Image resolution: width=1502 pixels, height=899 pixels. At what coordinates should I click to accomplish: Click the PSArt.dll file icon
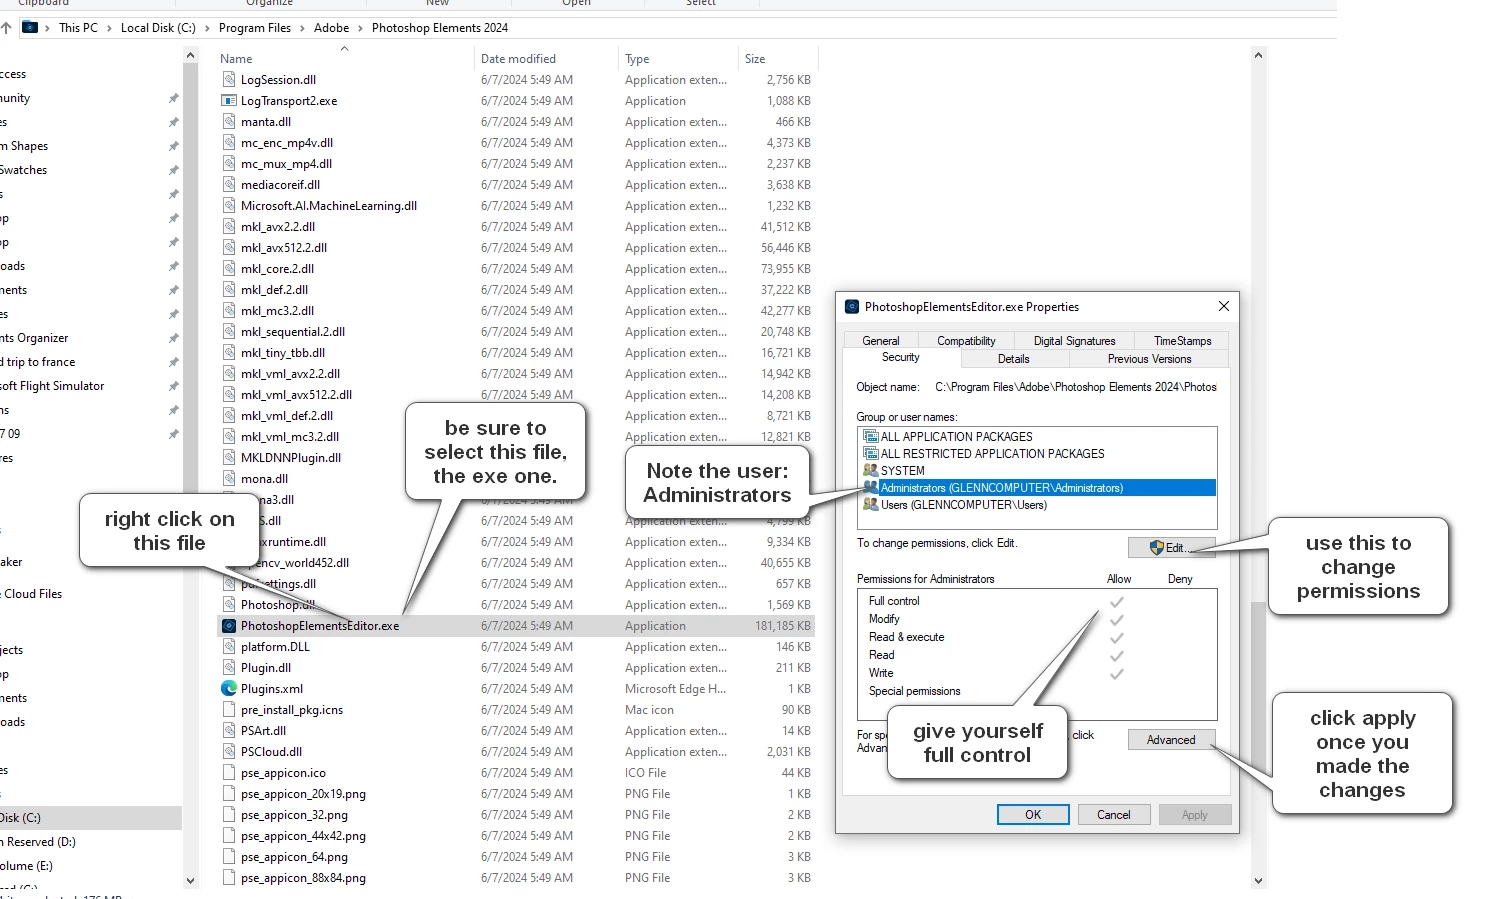pos(229,730)
